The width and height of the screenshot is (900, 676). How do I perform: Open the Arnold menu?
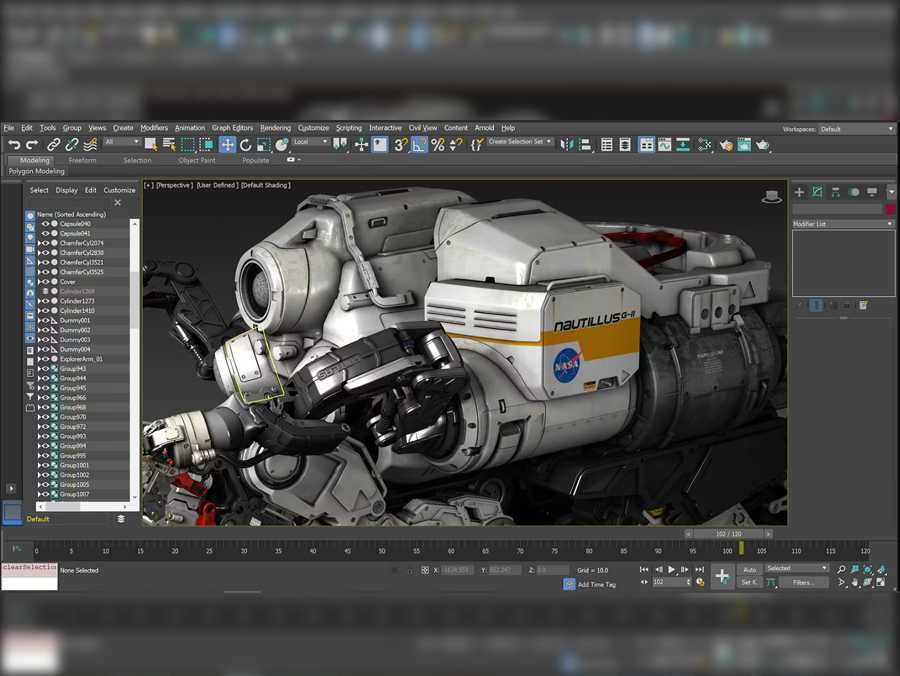(484, 128)
